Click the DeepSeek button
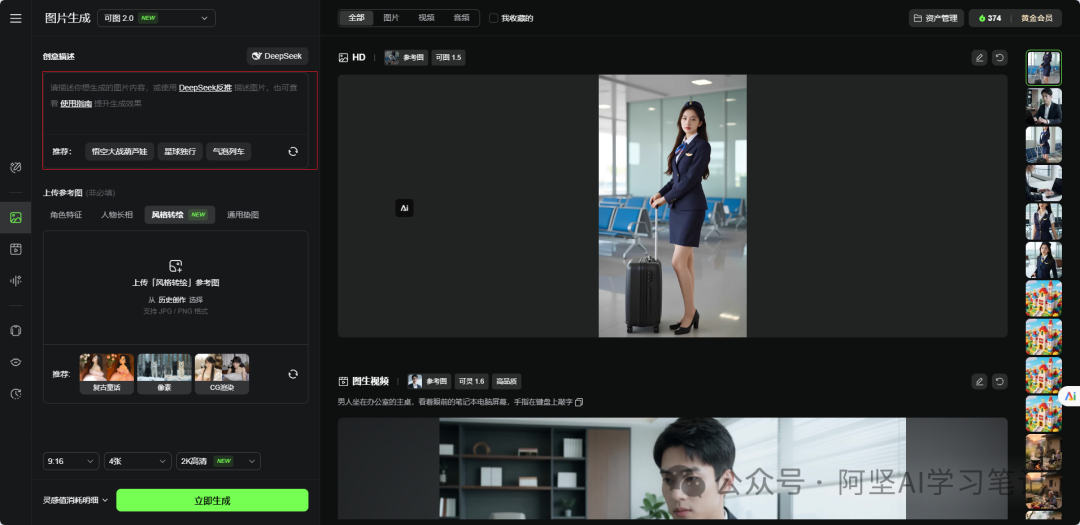The image size is (1080, 525). 278,56
